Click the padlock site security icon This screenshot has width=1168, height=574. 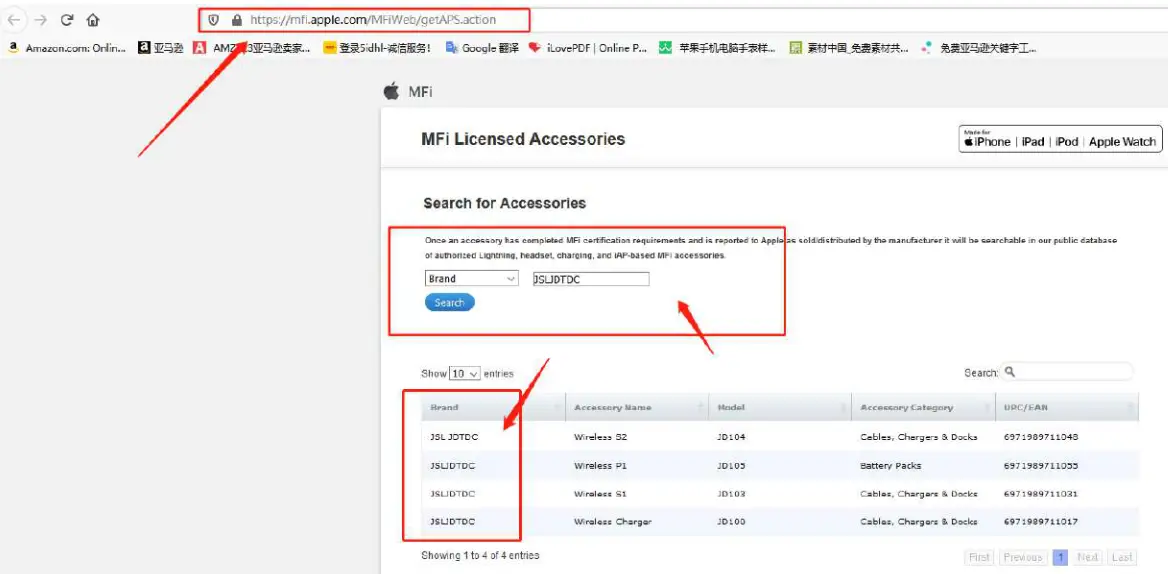pos(237,20)
